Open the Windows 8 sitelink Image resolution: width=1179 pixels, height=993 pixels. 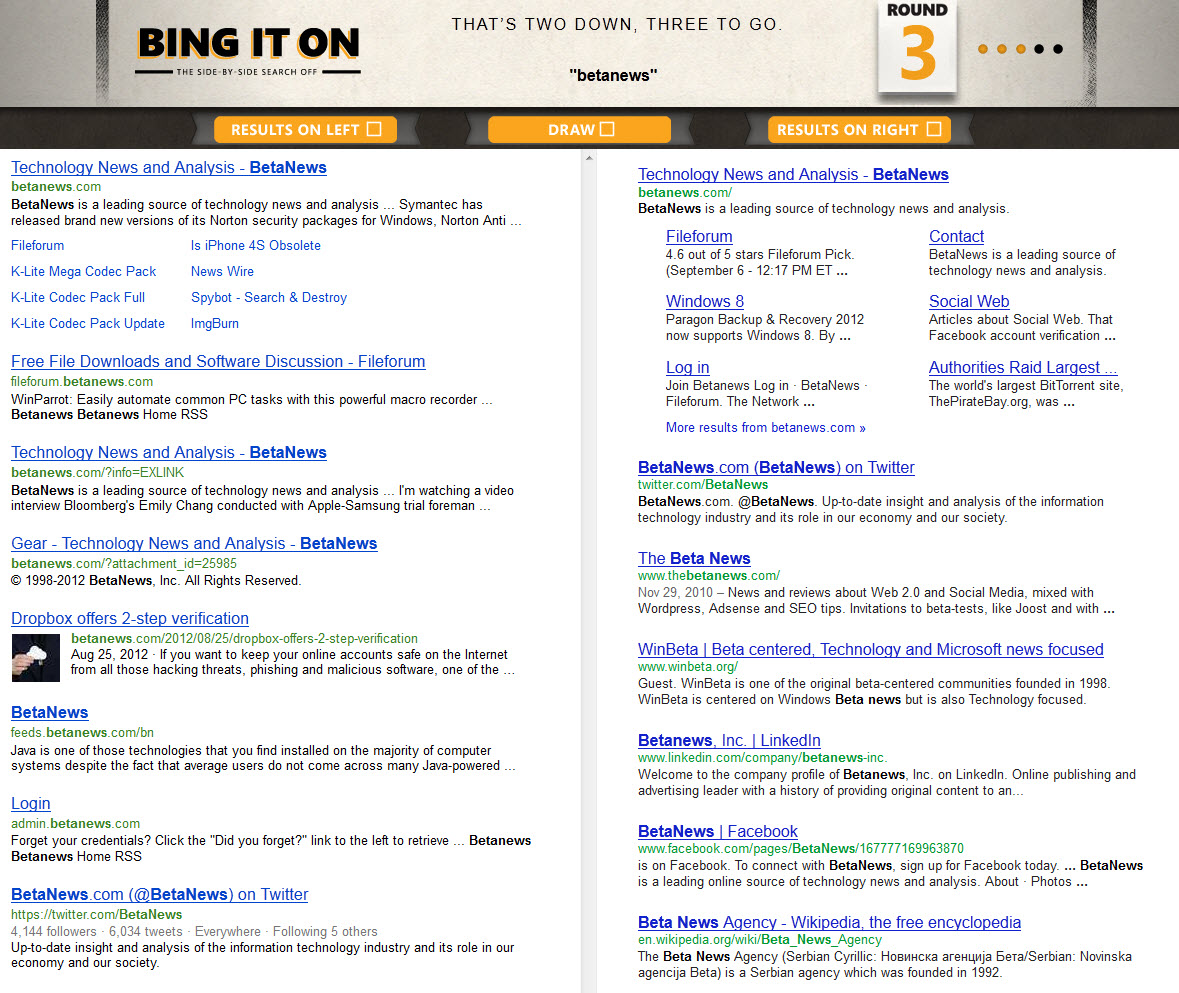[x=704, y=301]
